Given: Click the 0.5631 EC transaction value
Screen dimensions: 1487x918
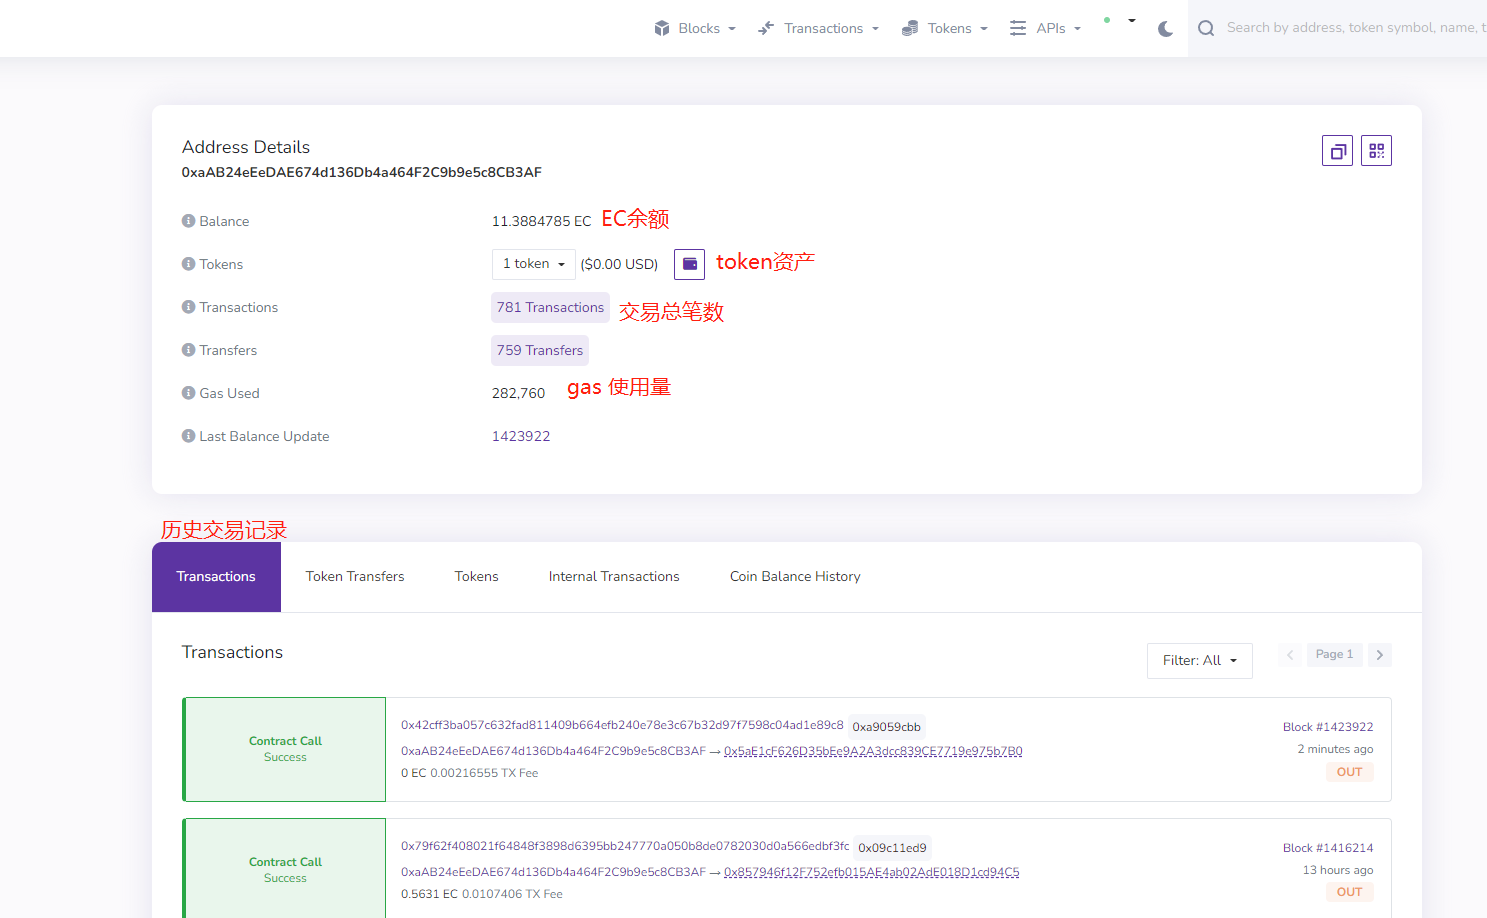Looking at the screenshot, I should pyautogui.click(x=429, y=894).
